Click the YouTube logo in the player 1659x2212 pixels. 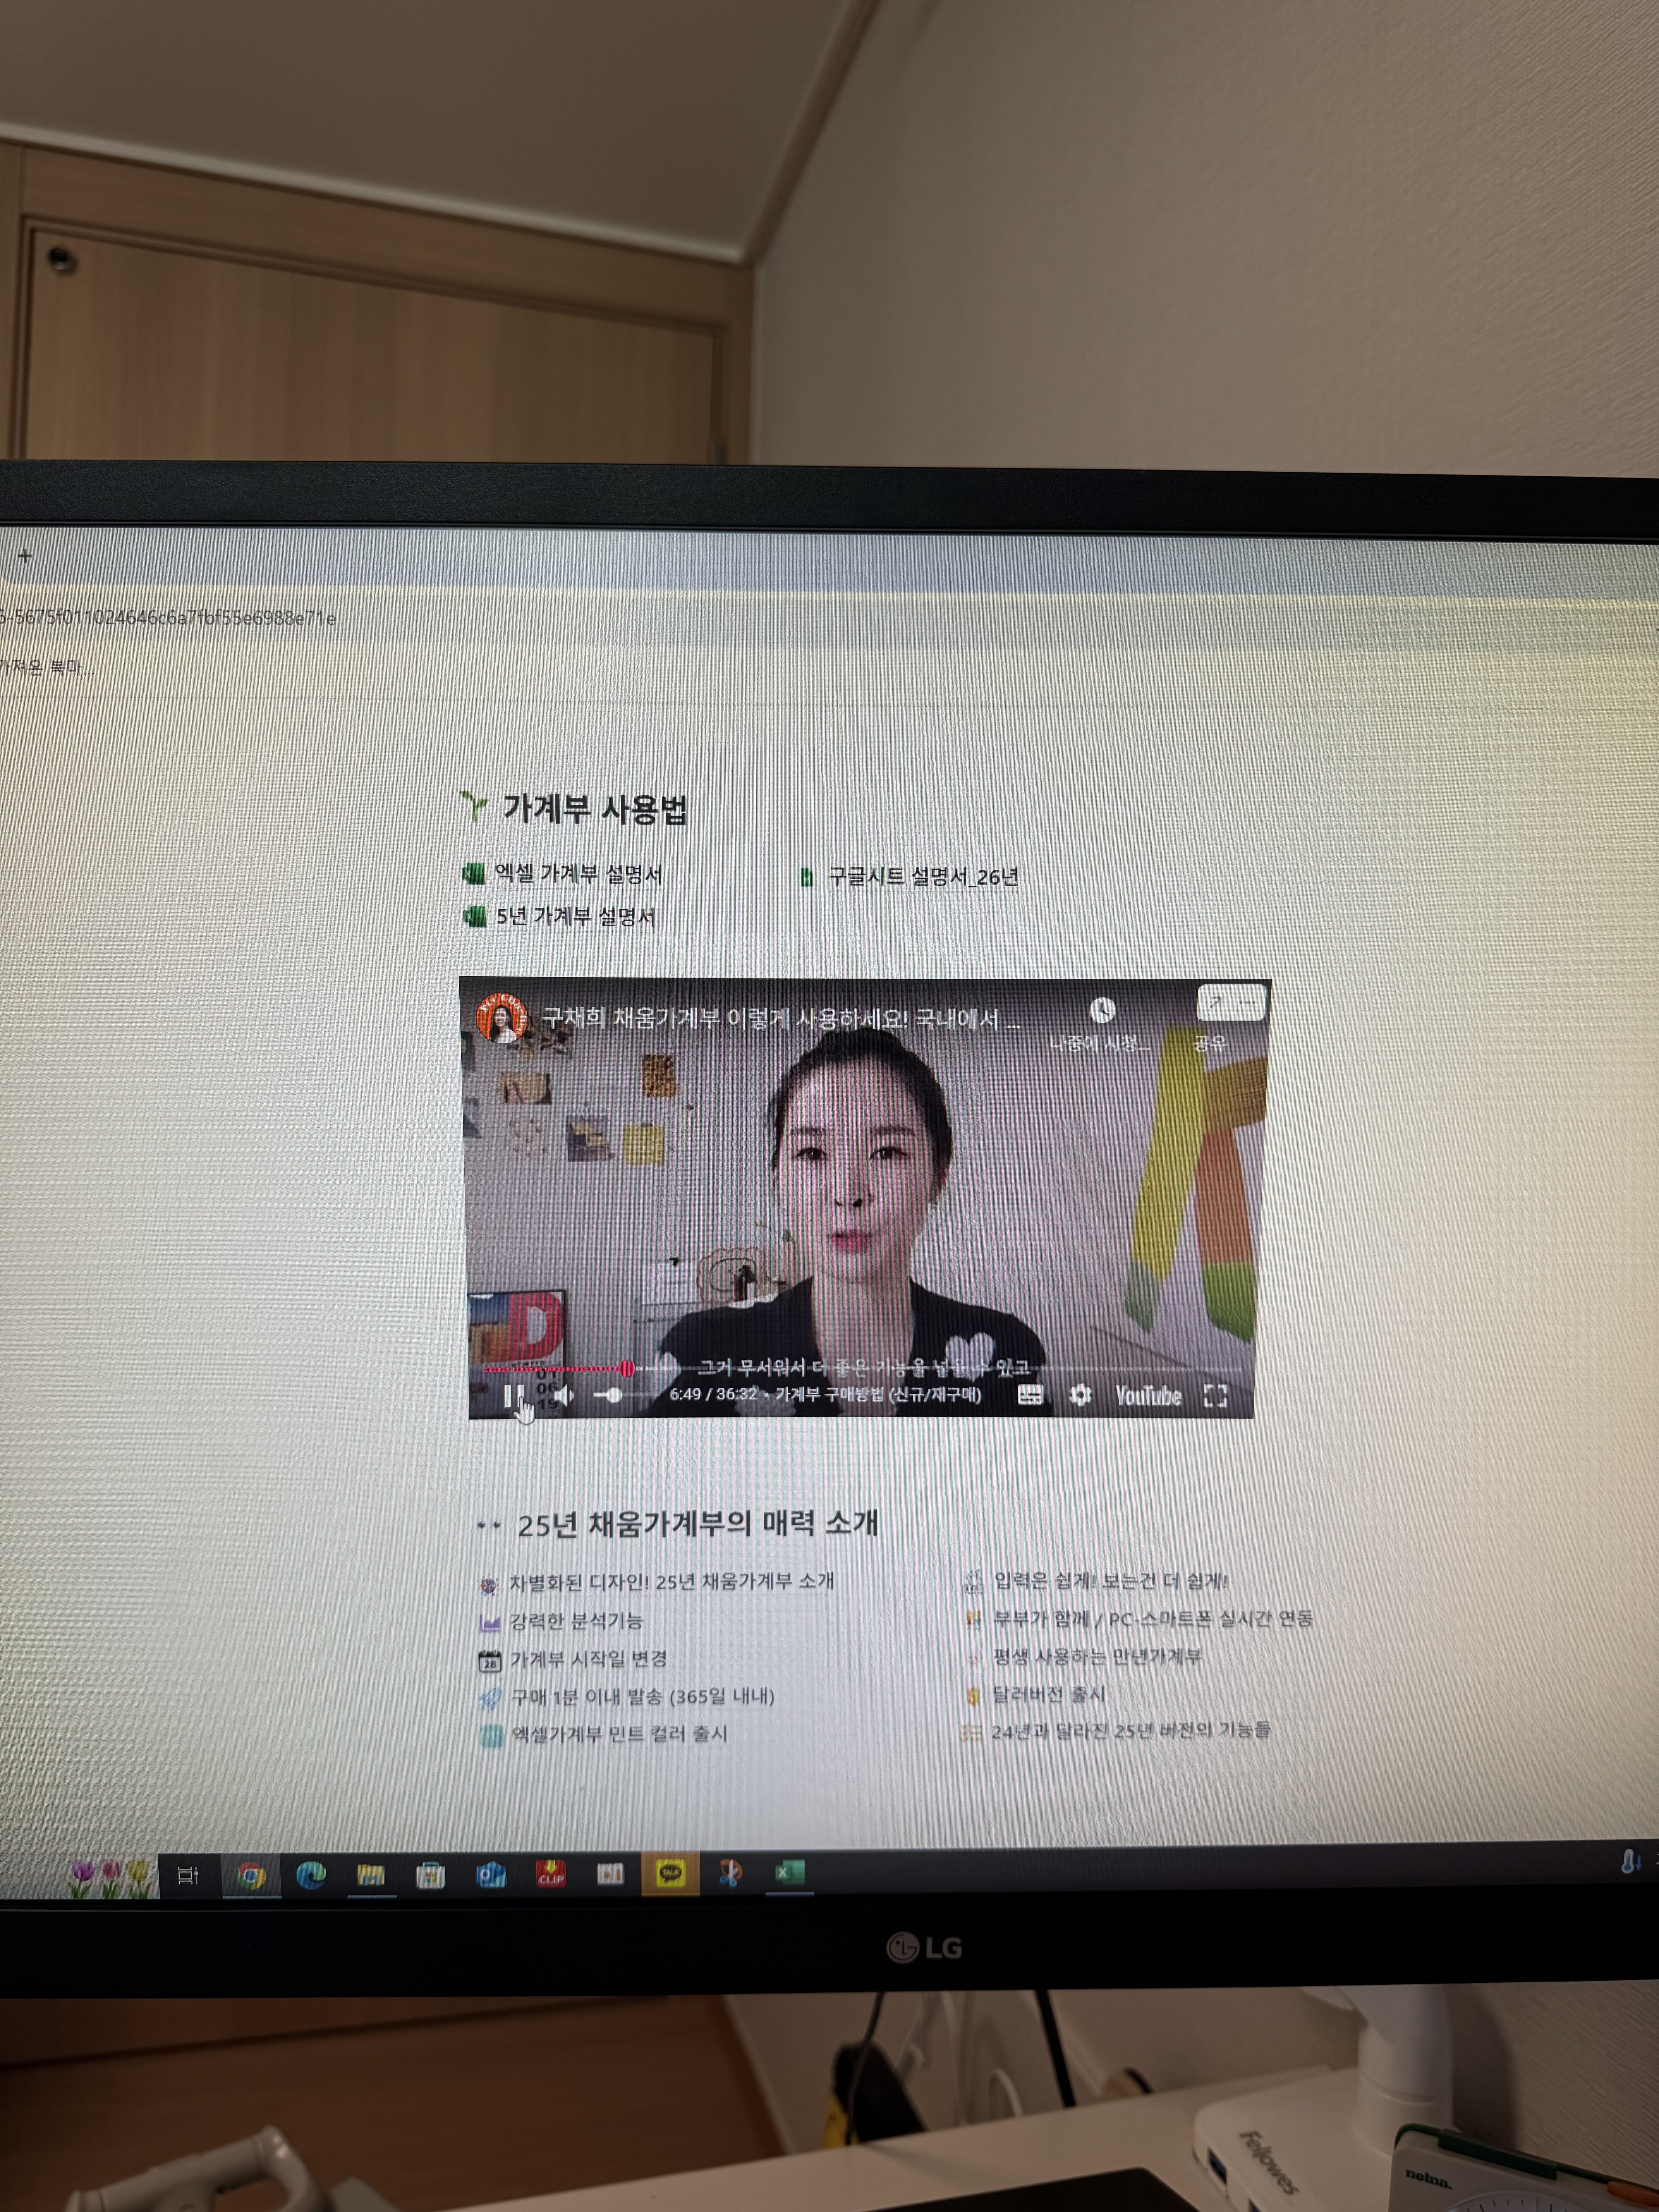1148,1396
